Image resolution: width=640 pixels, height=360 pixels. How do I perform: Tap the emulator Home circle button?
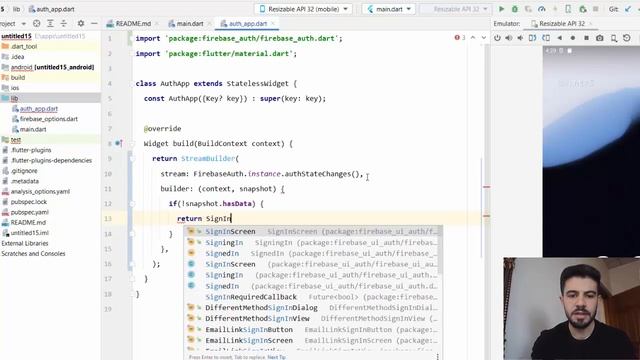tap(573, 38)
